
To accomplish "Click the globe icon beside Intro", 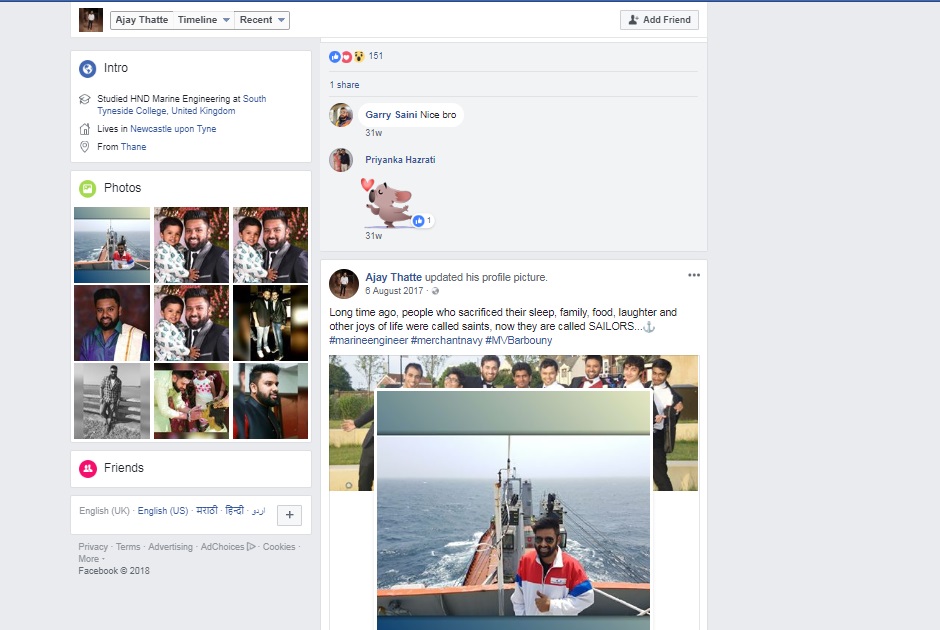I will click(x=88, y=68).
